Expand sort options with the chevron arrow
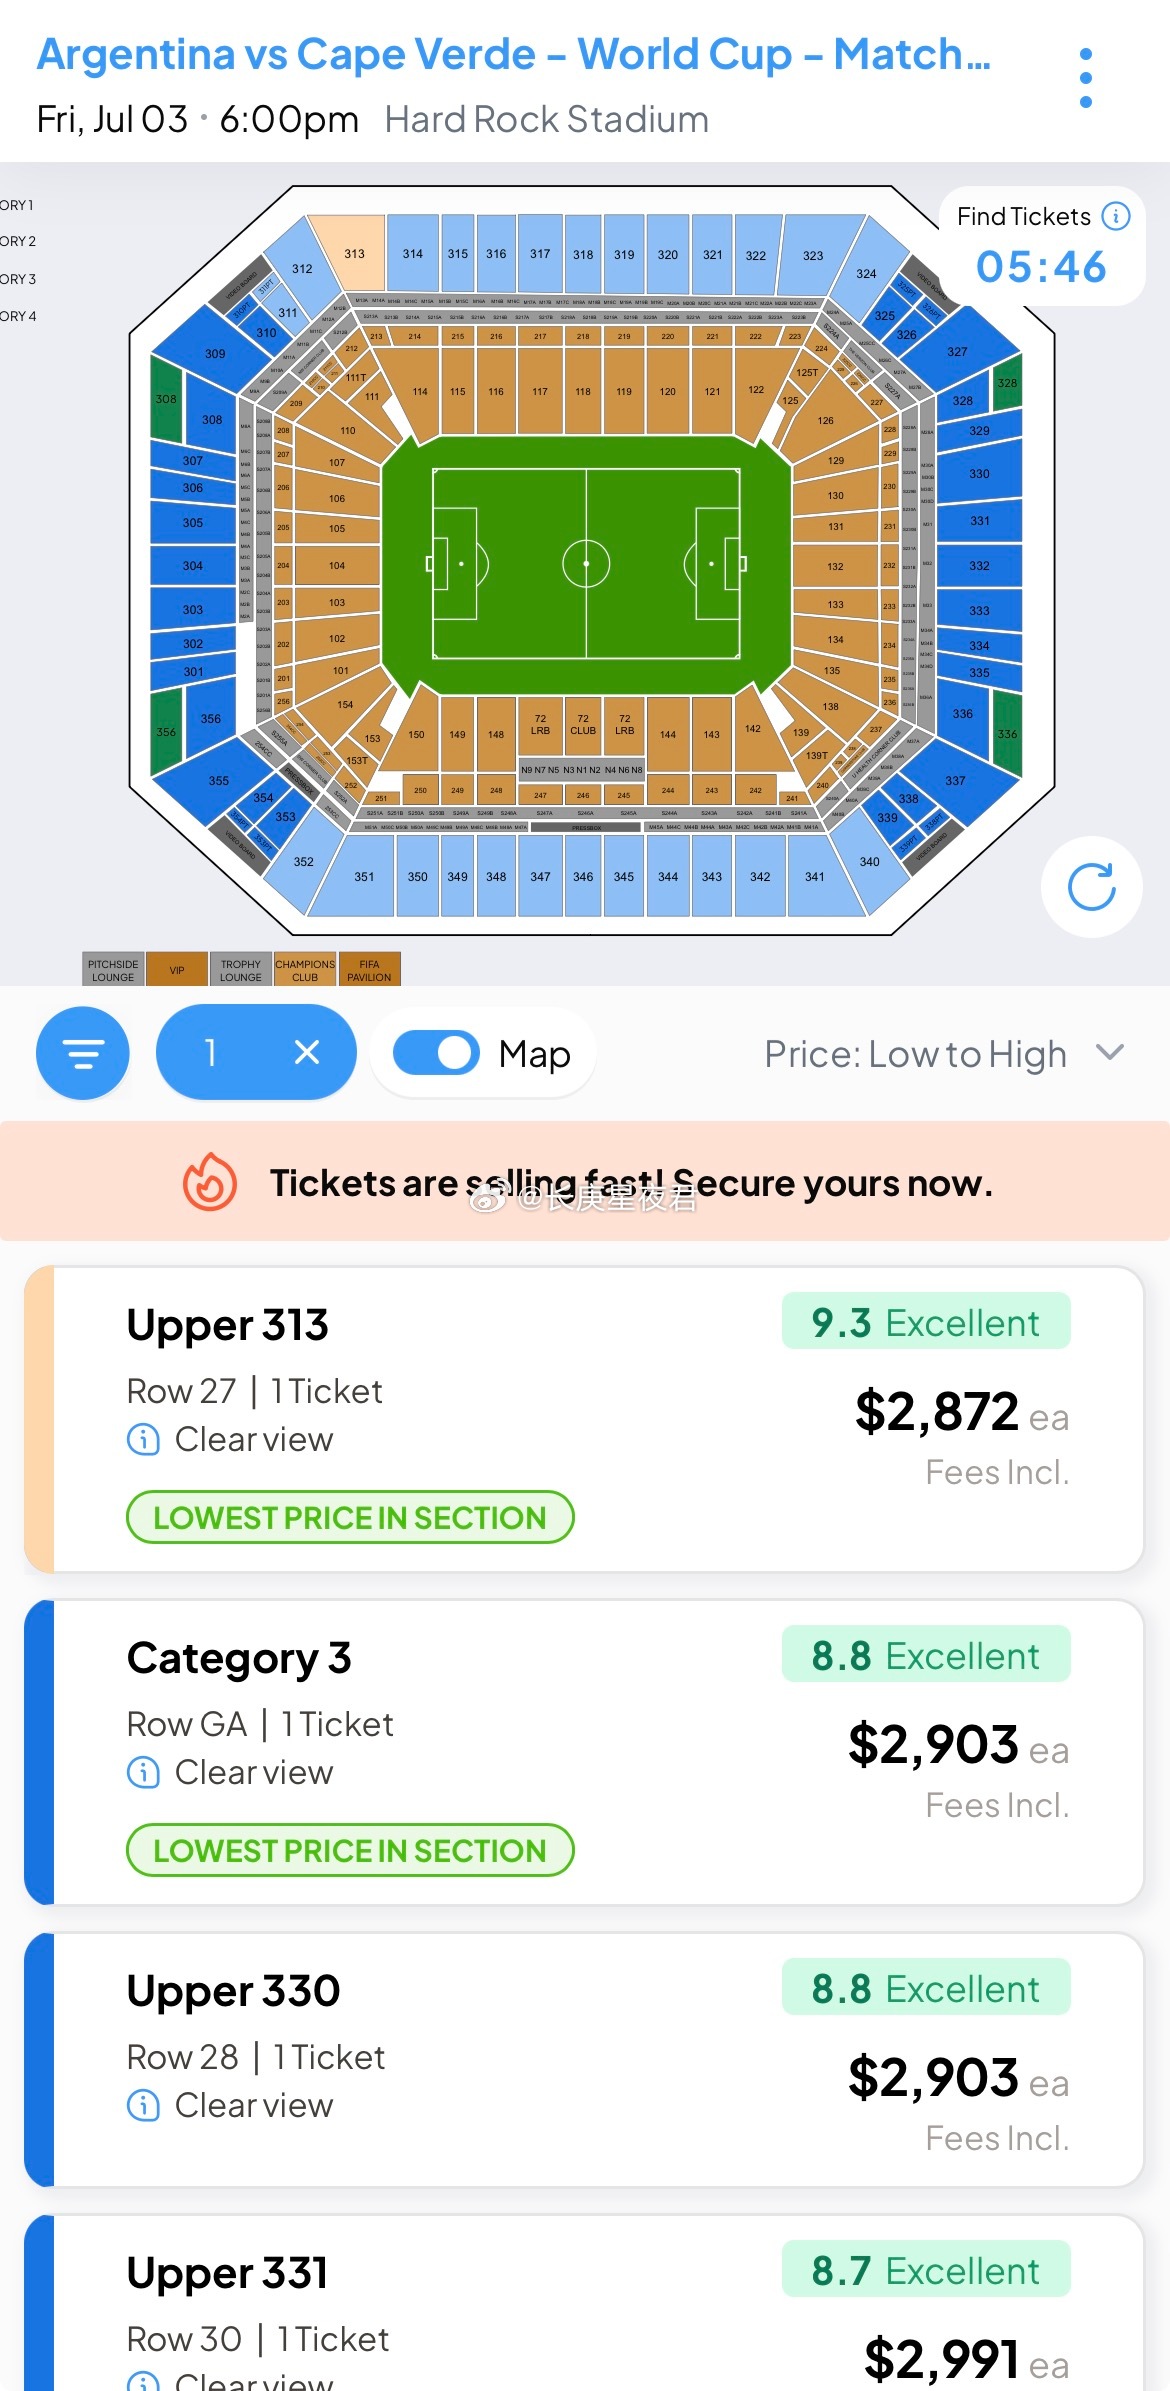The height and width of the screenshot is (2391, 1170). pyautogui.click(x=1110, y=1052)
